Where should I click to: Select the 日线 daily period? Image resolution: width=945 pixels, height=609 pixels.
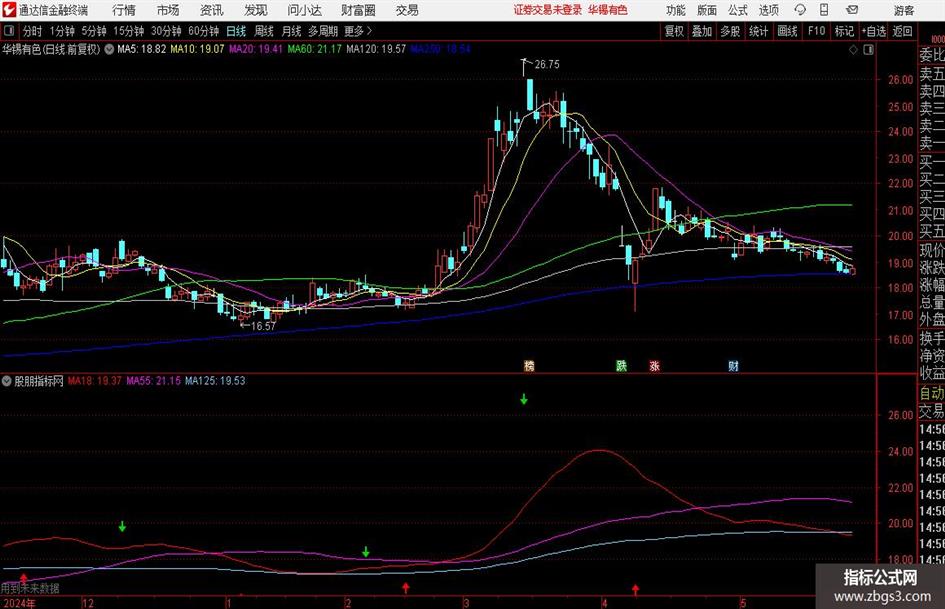236,31
